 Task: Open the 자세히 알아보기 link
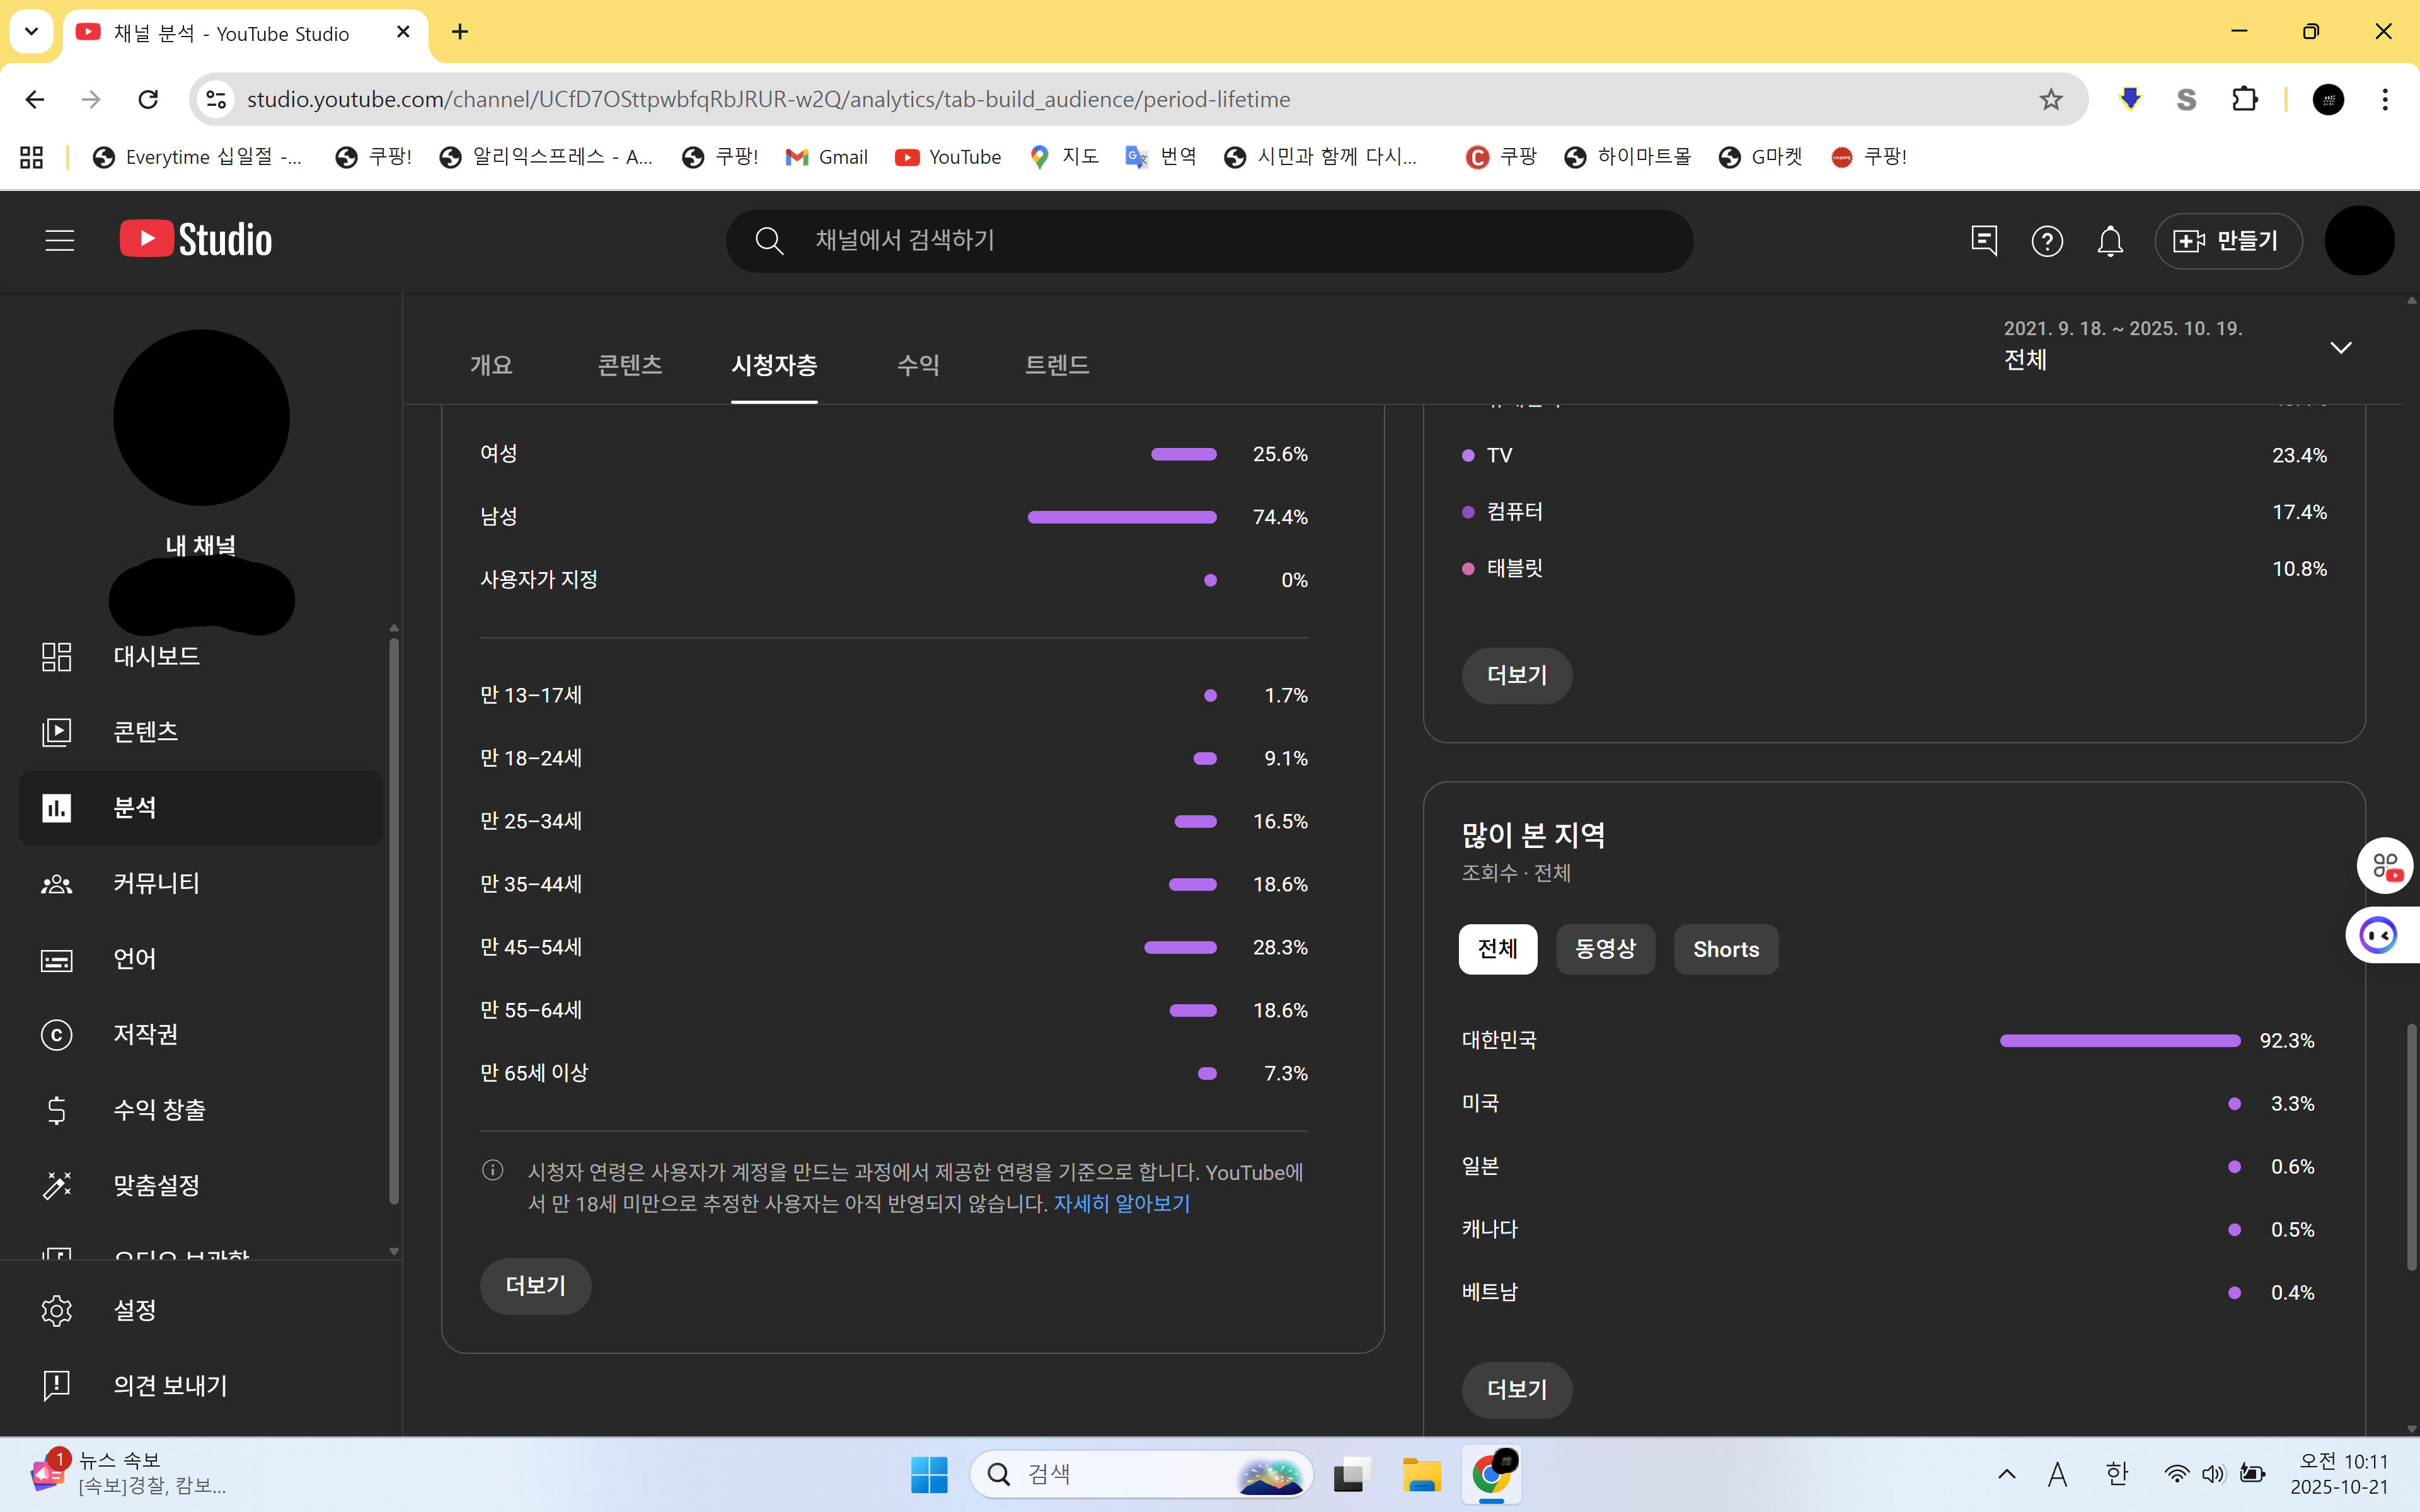click(x=1122, y=1204)
